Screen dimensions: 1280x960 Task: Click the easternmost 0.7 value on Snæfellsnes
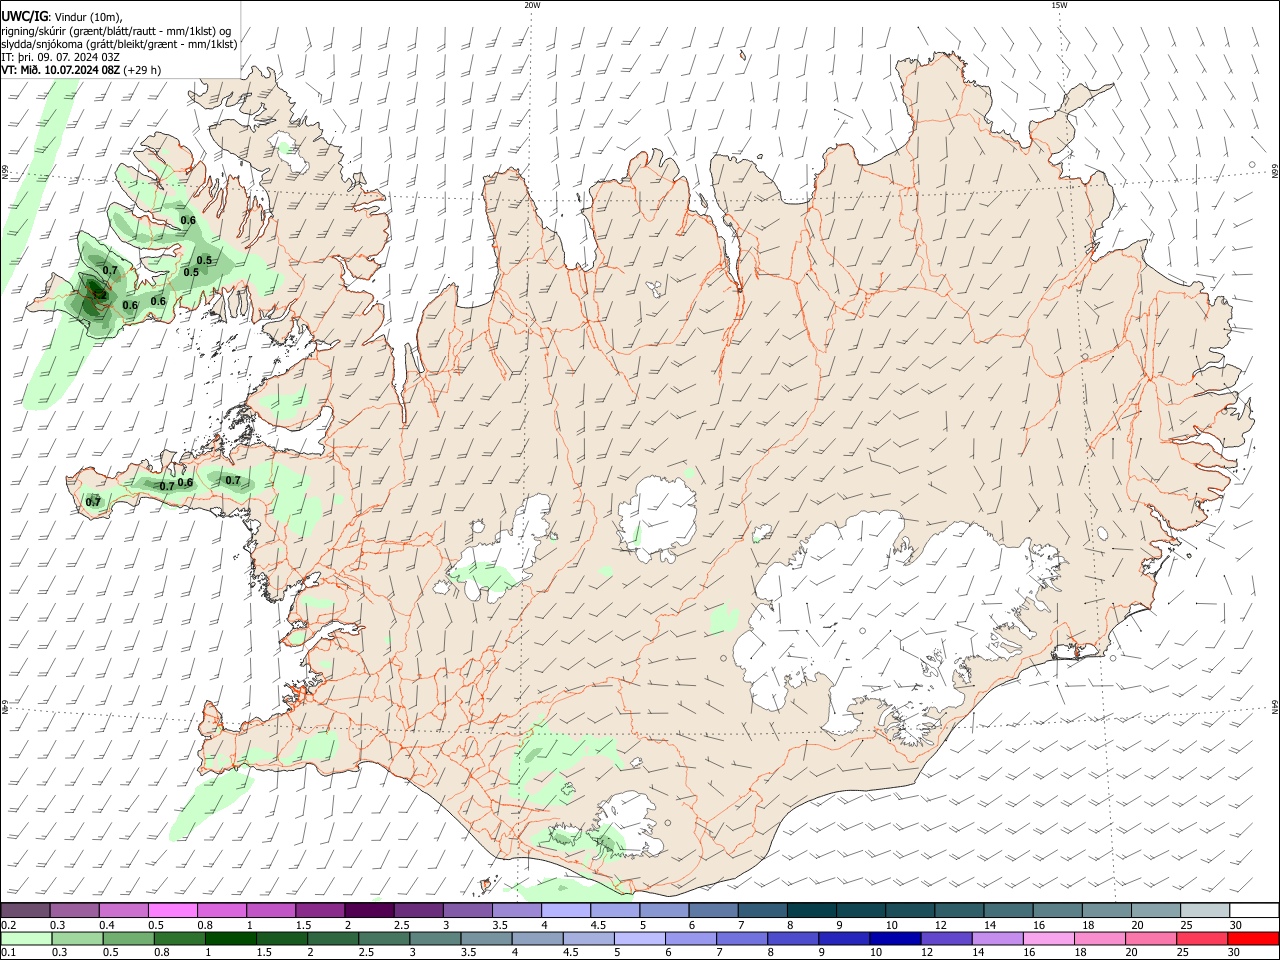point(233,480)
